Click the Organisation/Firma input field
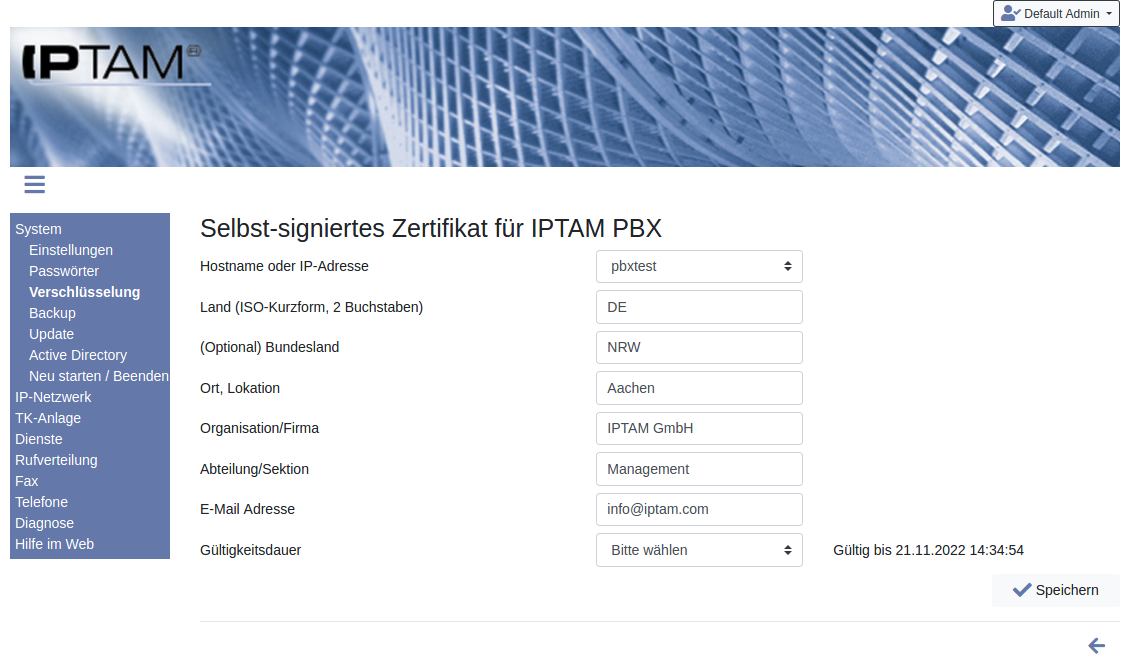Viewport: 1140px width, 659px height. 699,428
